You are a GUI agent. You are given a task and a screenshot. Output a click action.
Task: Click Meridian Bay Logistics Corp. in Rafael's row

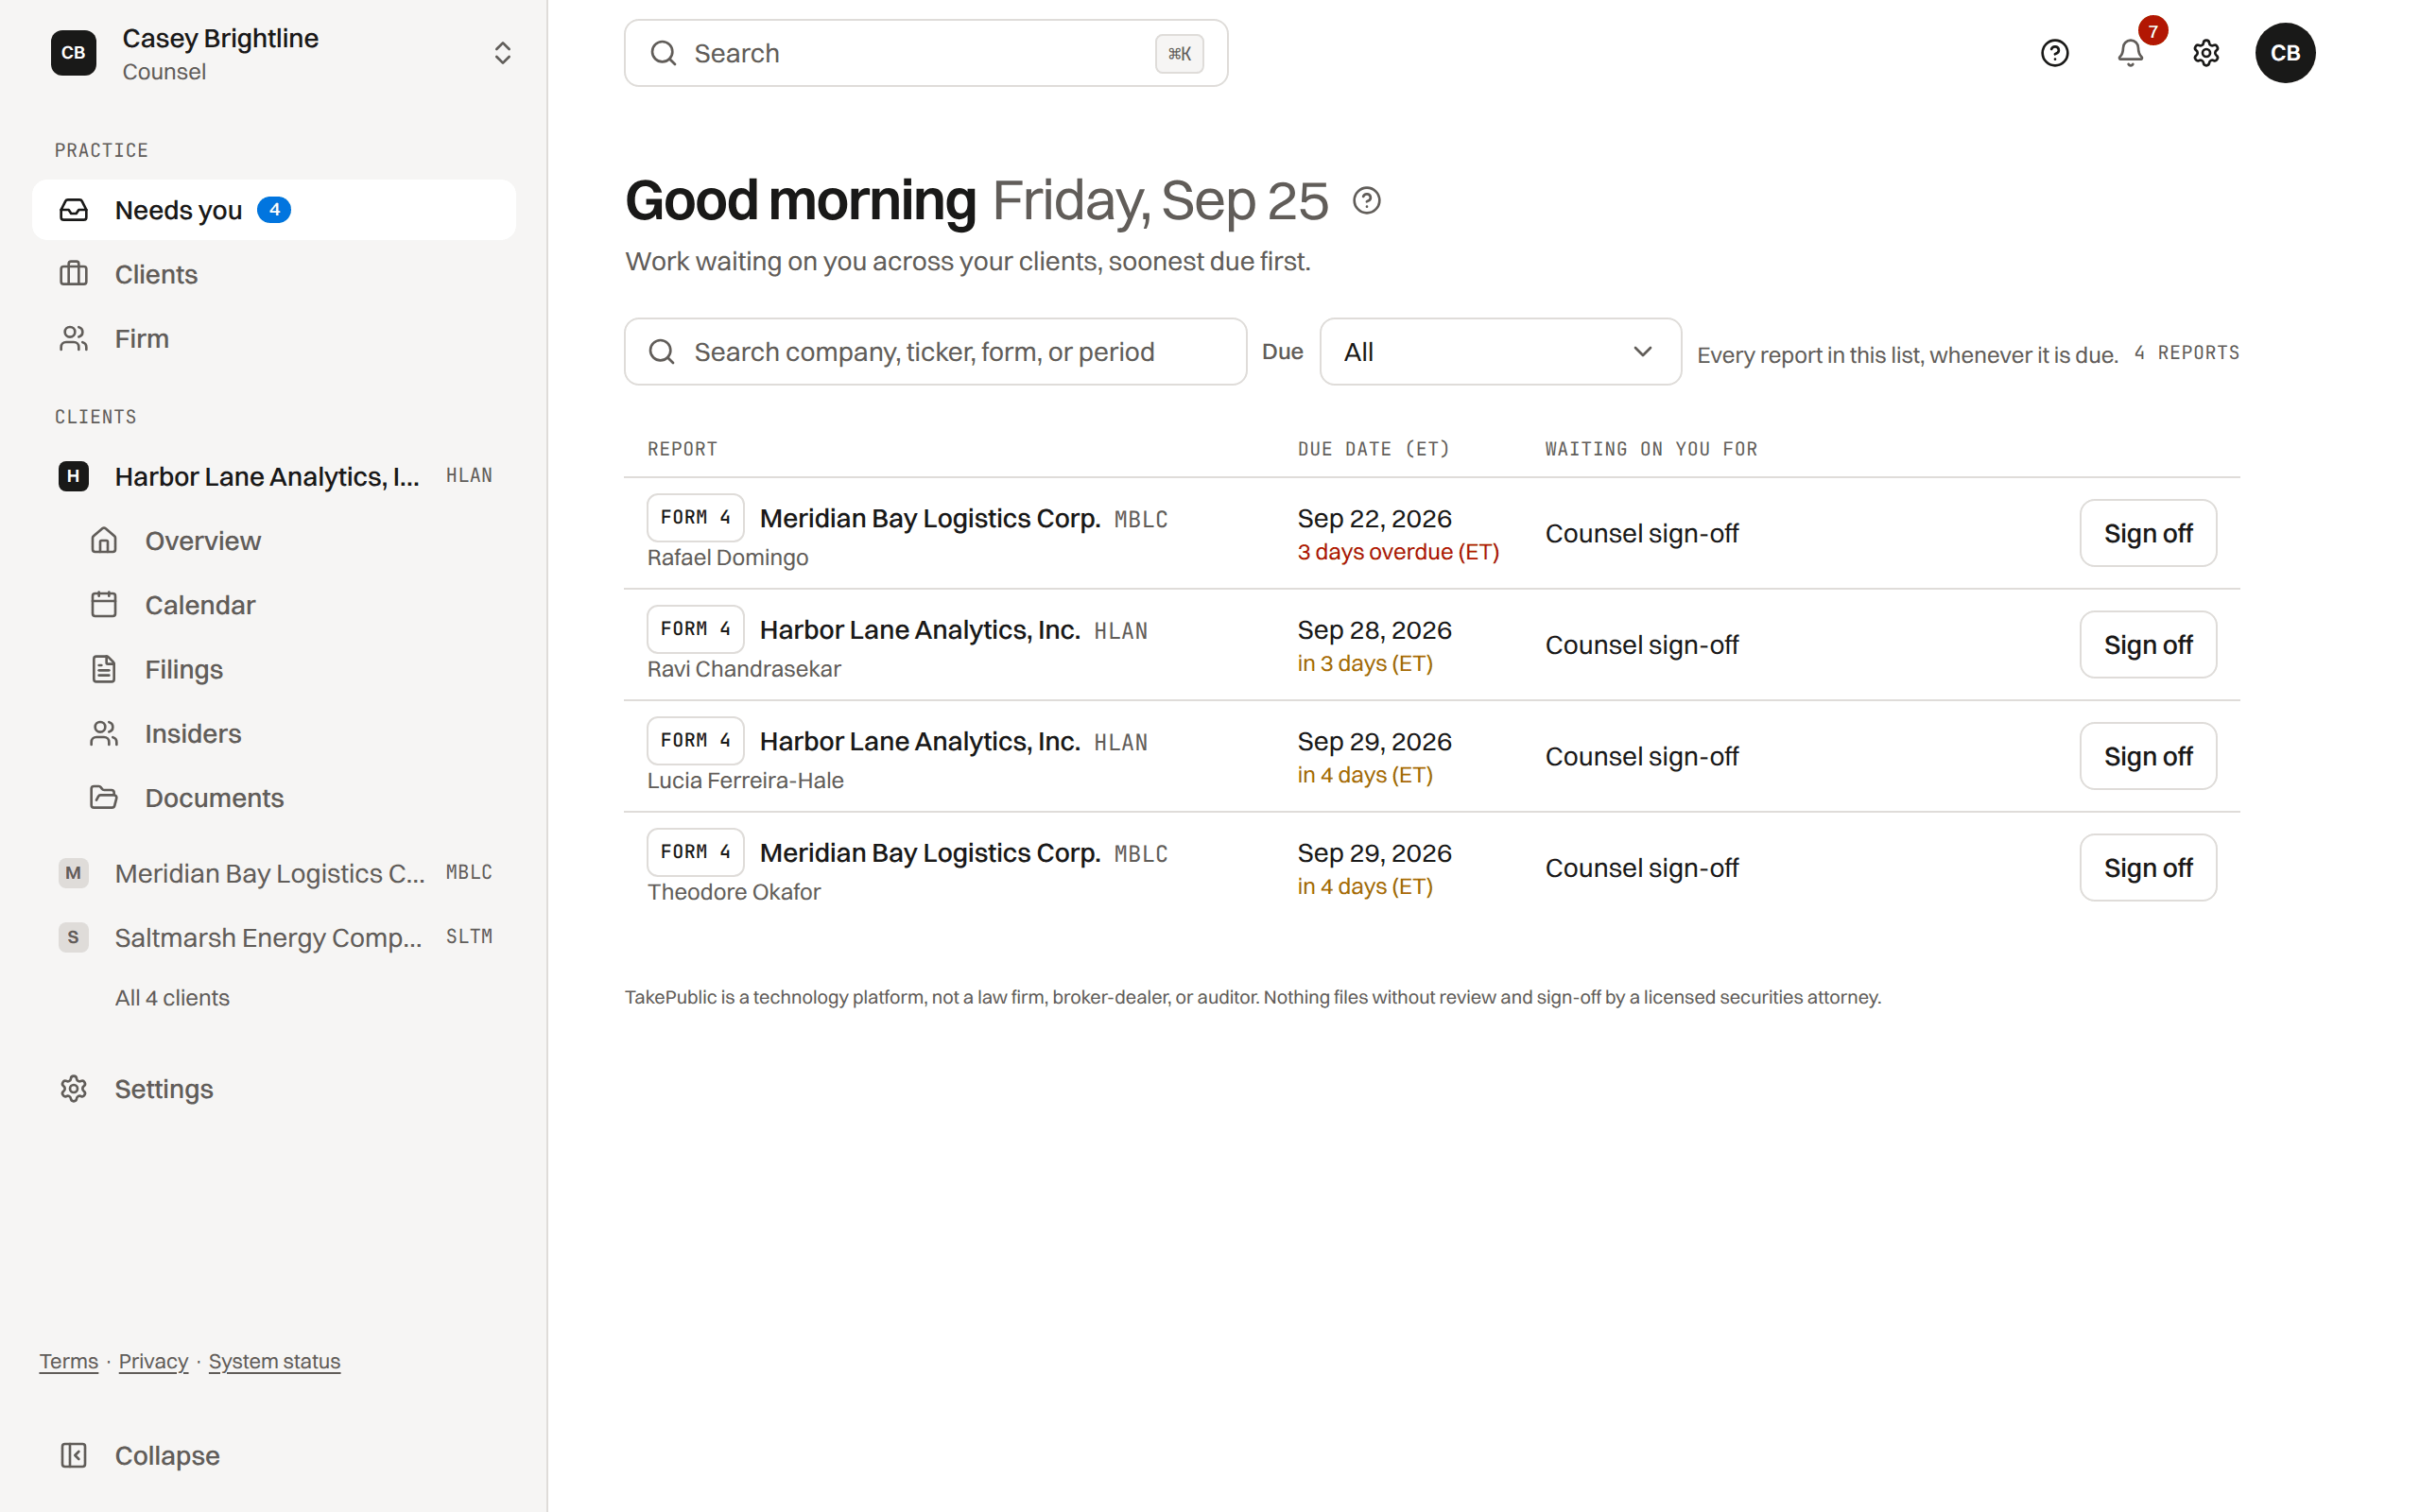[929, 519]
